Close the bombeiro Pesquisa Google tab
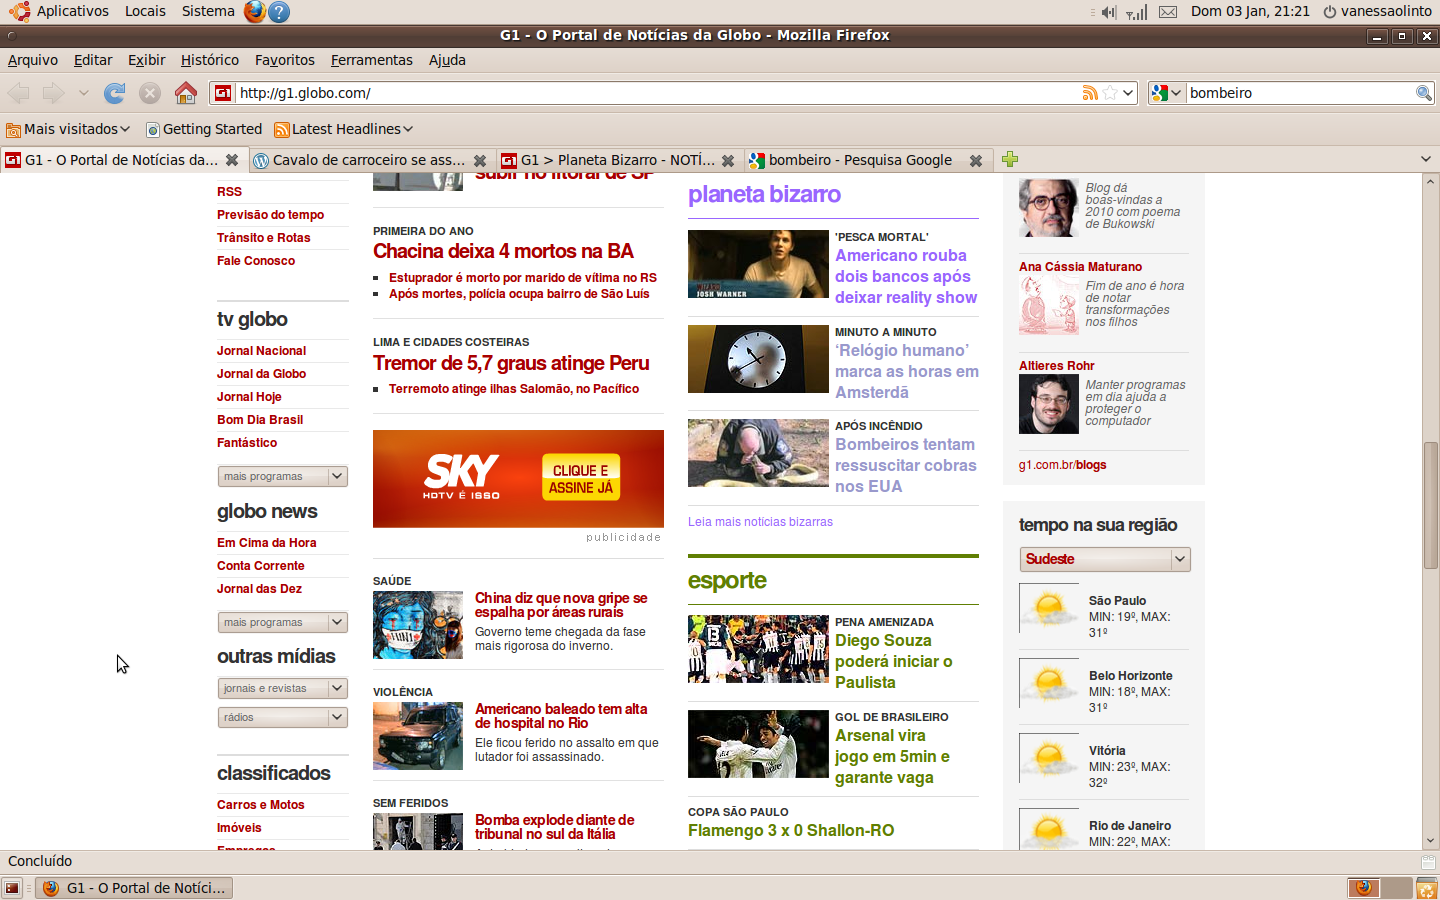 coord(976,160)
